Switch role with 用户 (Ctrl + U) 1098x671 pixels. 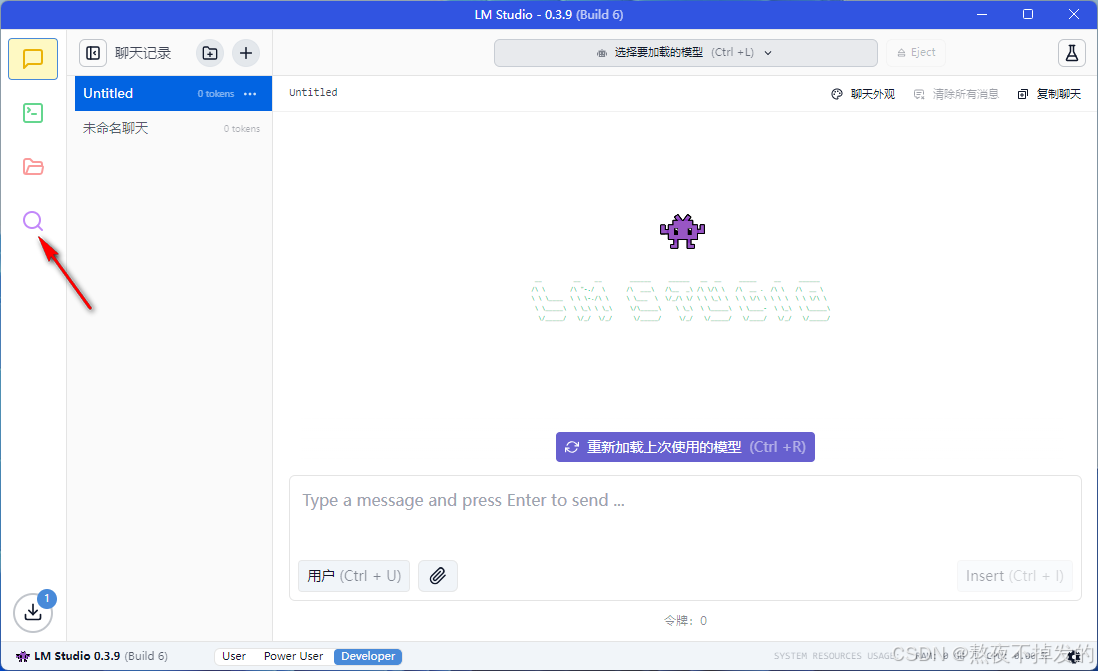point(354,576)
